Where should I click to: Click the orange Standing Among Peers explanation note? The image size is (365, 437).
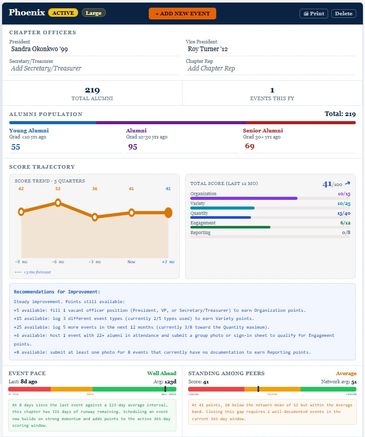(272, 412)
